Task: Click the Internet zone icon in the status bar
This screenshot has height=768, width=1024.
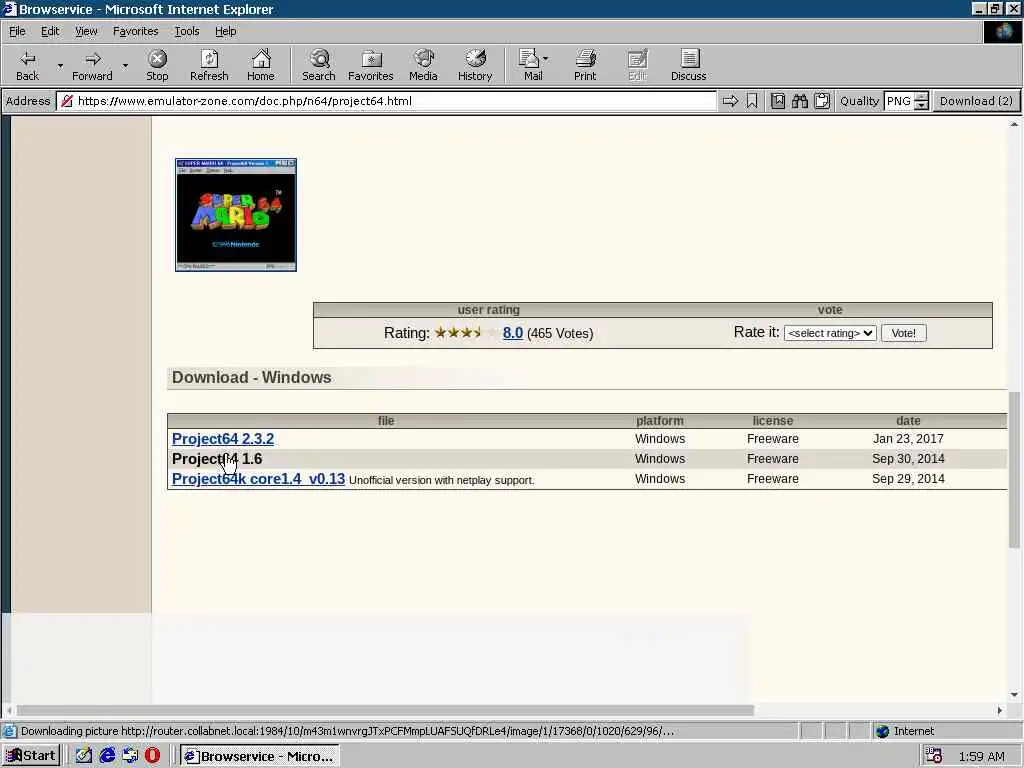Action: coord(882,731)
